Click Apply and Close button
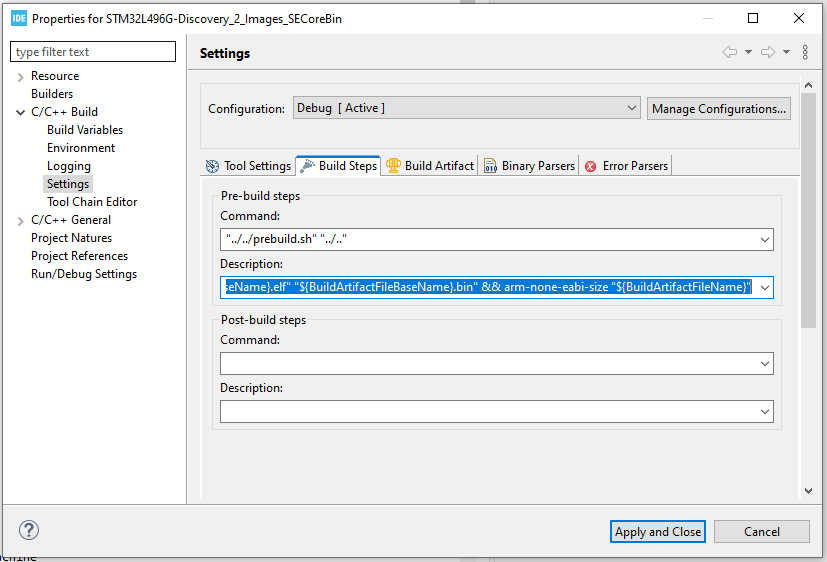 [x=658, y=531]
